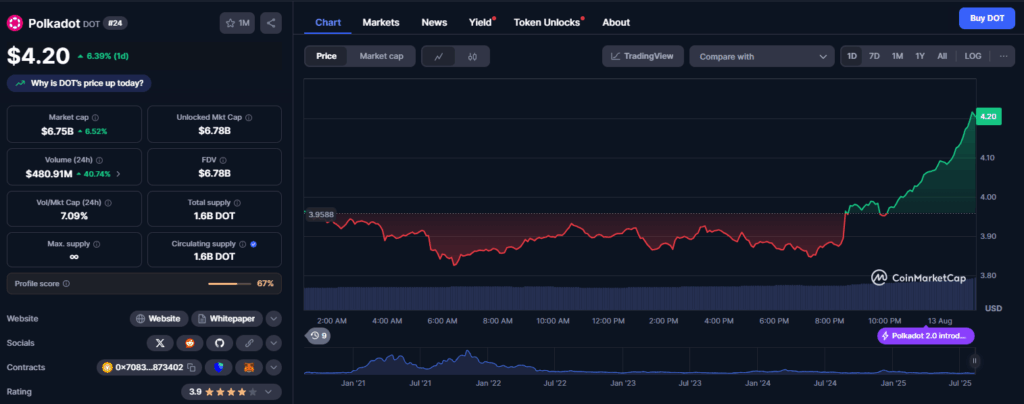Click the Market cap info icon
Screen dimensions: 1024x404
95,117
